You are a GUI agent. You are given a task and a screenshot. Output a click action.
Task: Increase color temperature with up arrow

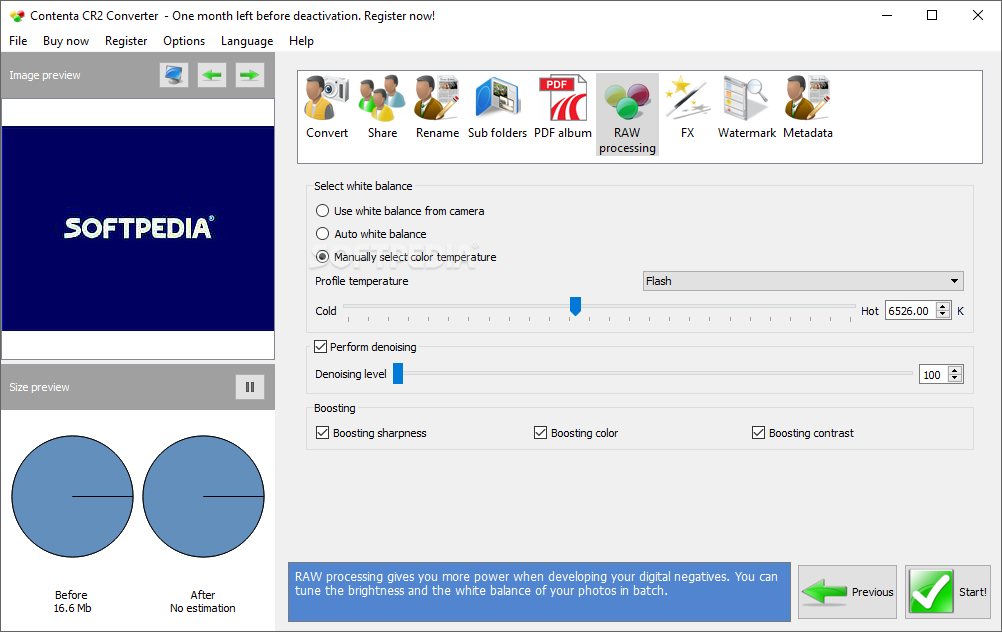tap(943, 307)
